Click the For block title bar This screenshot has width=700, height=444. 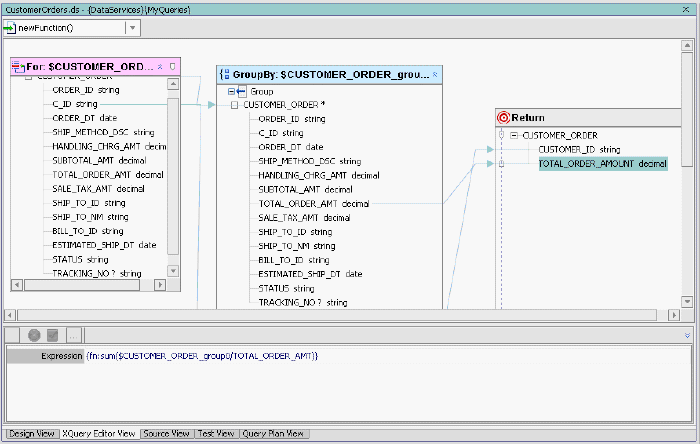point(96,67)
